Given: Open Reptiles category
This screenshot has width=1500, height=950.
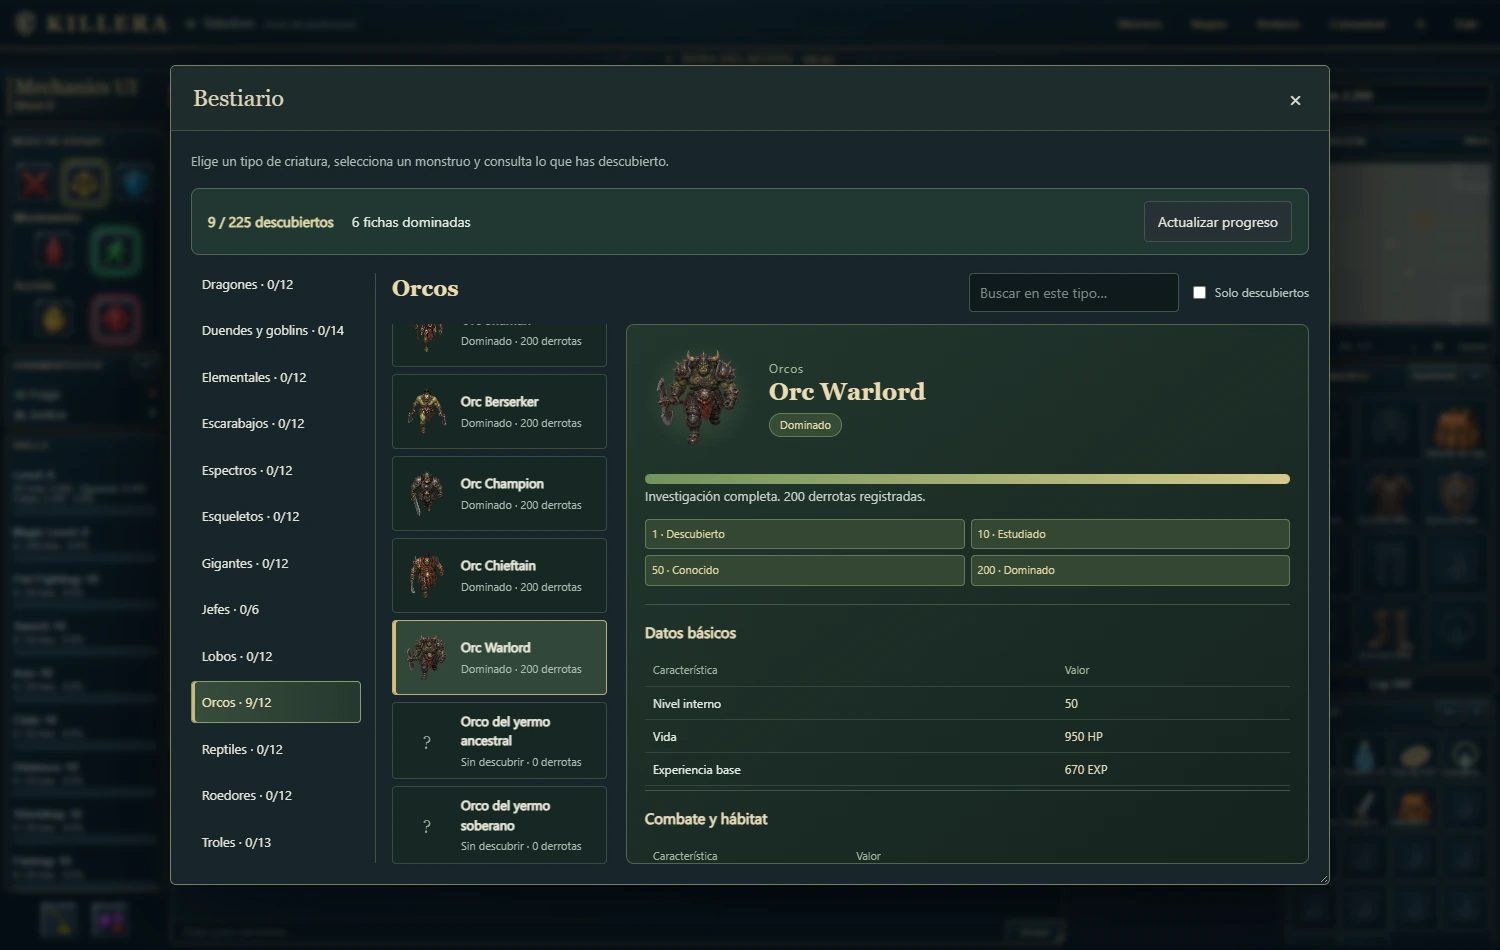Looking at the screenshot, I should [276, 749].
